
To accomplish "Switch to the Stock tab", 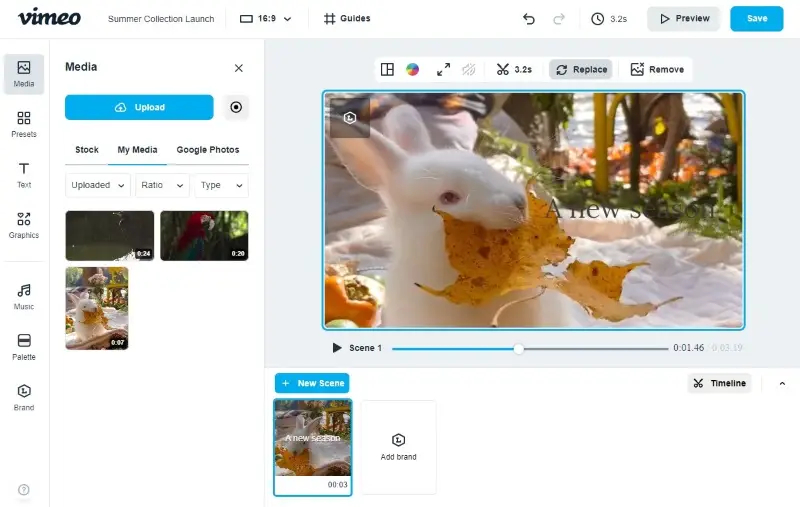I will [87, 150].
